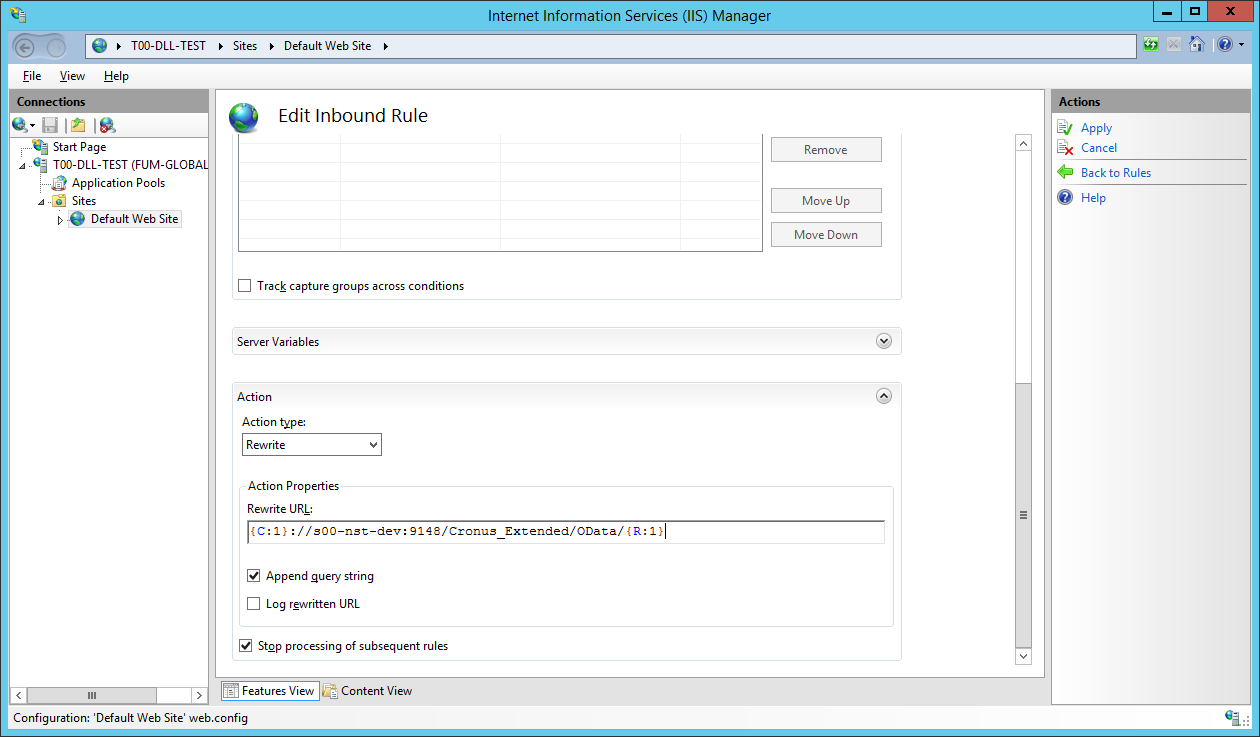The width and height of the screenshot is (1260, 737).
Task: Uncheck the Append query string checkbox
Action: click(x=254, y=576)
